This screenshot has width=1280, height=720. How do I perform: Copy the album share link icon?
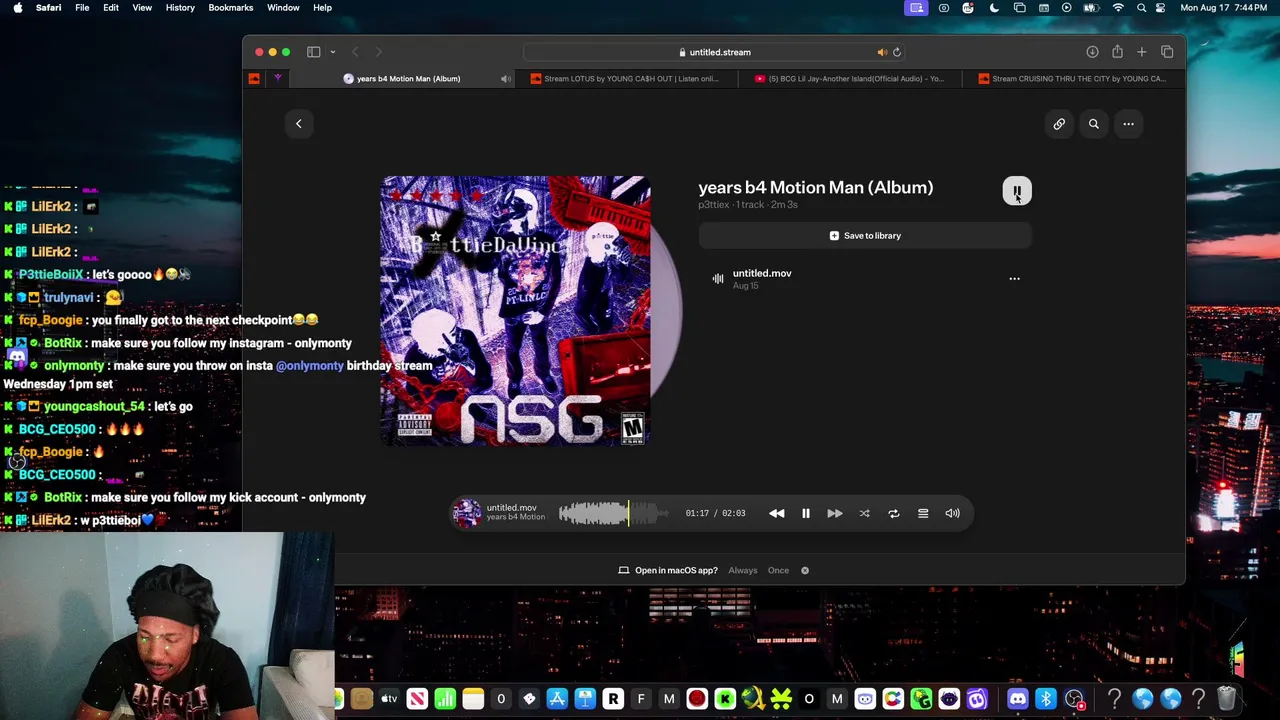[x=1059, y=124]
